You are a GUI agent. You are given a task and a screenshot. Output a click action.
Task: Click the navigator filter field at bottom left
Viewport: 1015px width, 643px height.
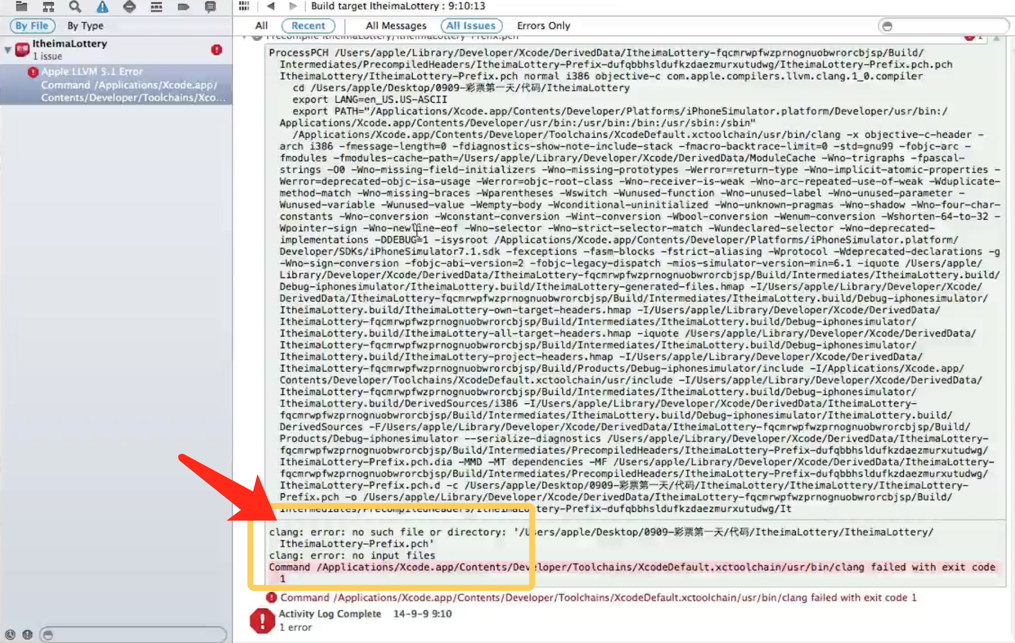133,635
